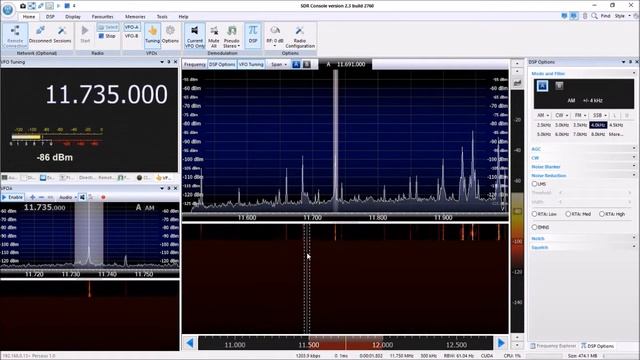This screenshot has width=640, height=360.
Task: Click the Disconnect network icon
Action: pyautogui.click(x=40, y=34)
